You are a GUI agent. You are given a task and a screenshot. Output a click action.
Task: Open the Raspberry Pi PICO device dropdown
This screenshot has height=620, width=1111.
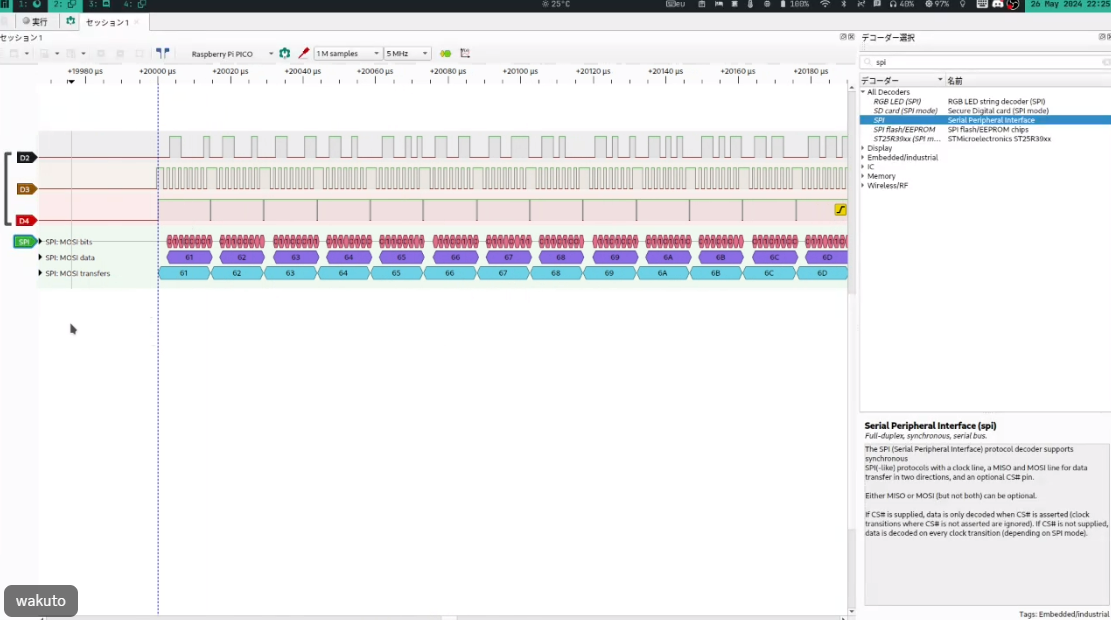click(x=231, y=54)
